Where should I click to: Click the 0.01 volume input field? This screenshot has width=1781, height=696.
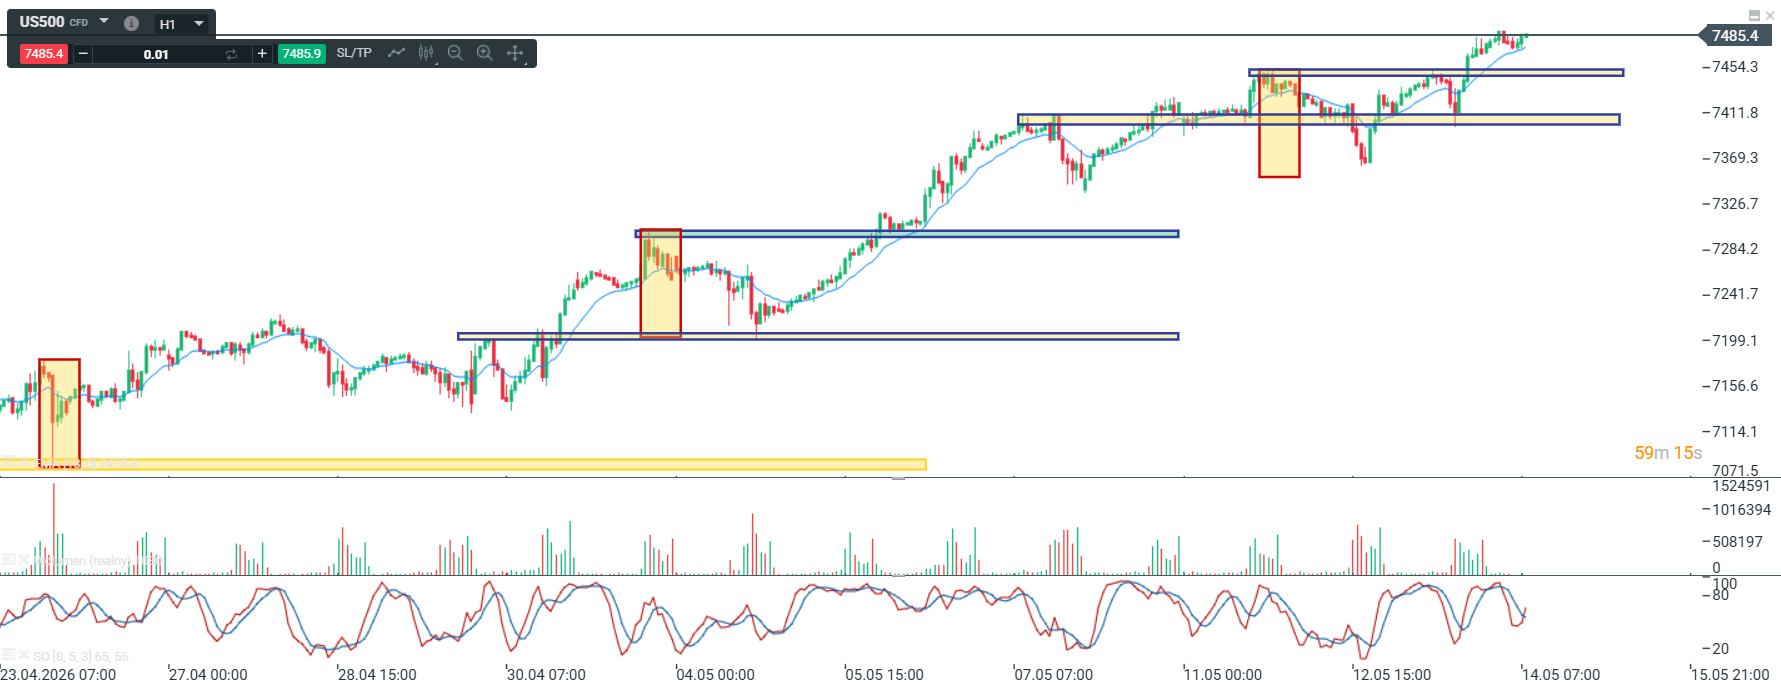click(156, 54)
